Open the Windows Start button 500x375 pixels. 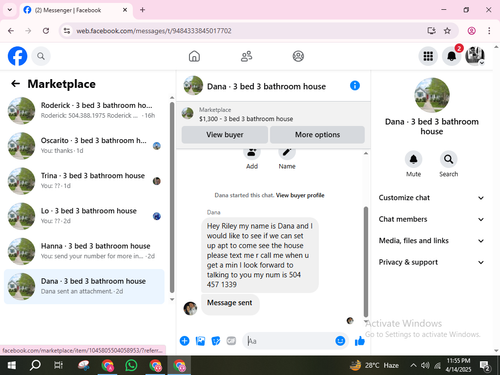click(12, 365)
